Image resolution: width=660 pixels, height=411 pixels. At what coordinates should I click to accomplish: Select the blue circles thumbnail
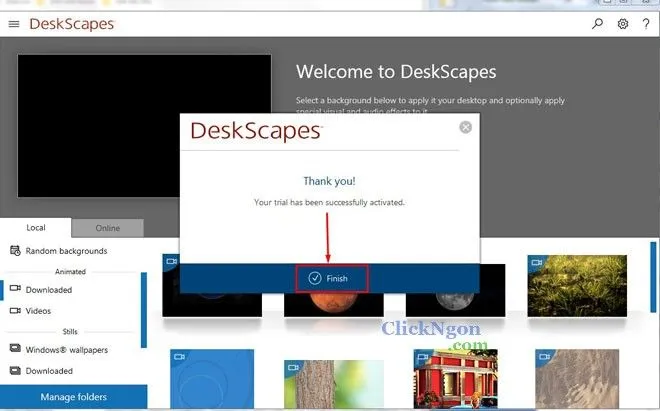point(212,379)
